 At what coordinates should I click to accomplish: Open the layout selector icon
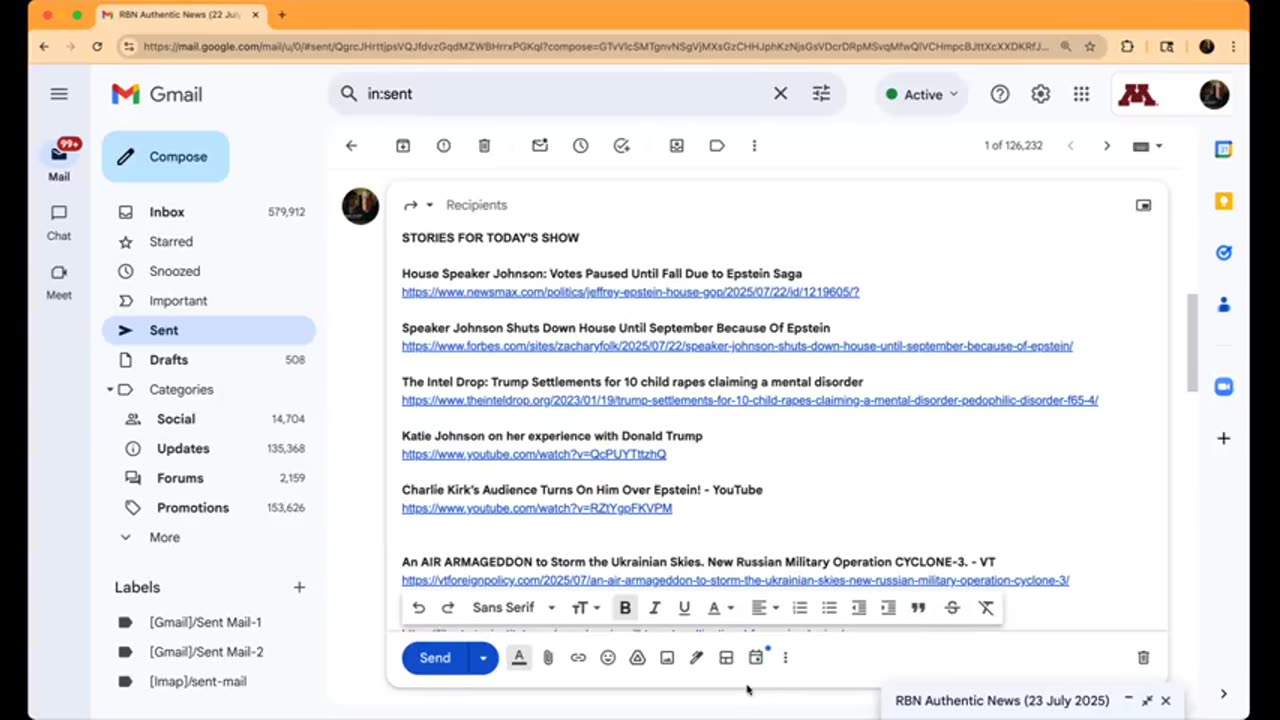(726, 658)
